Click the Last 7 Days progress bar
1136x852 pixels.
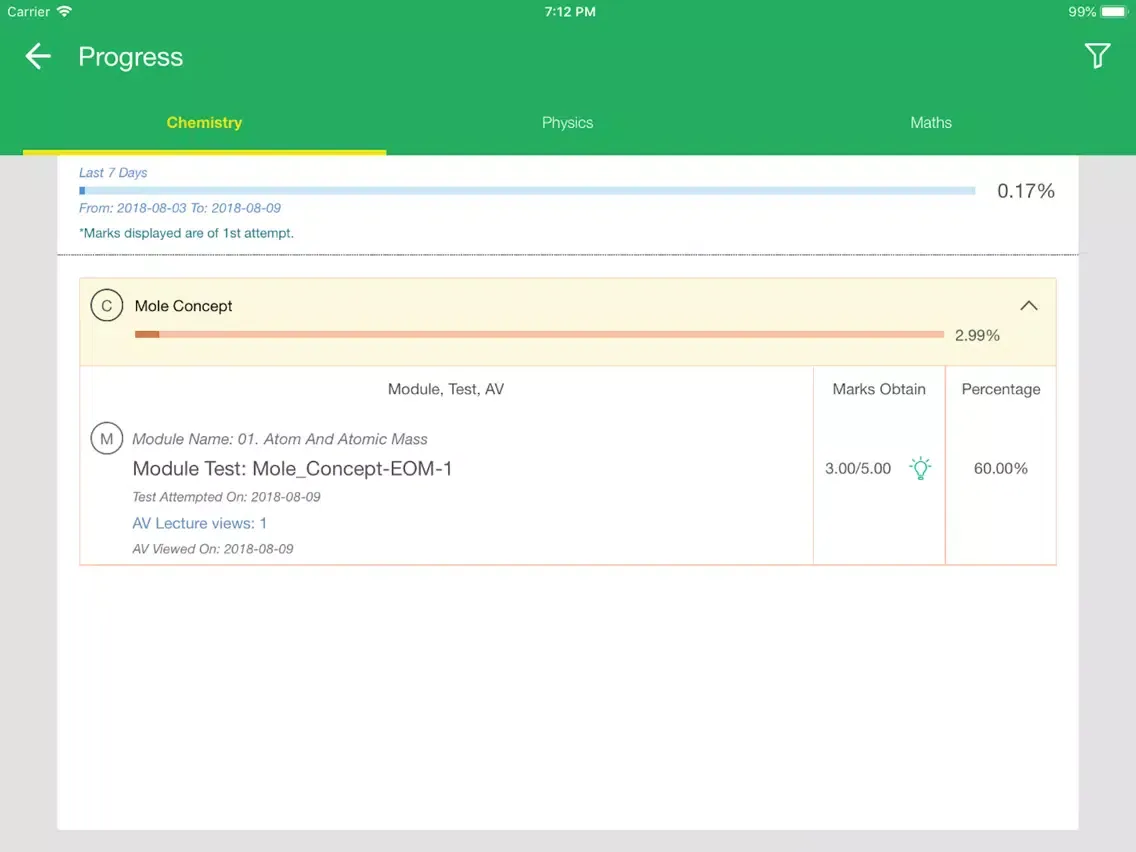coord(527,190)
